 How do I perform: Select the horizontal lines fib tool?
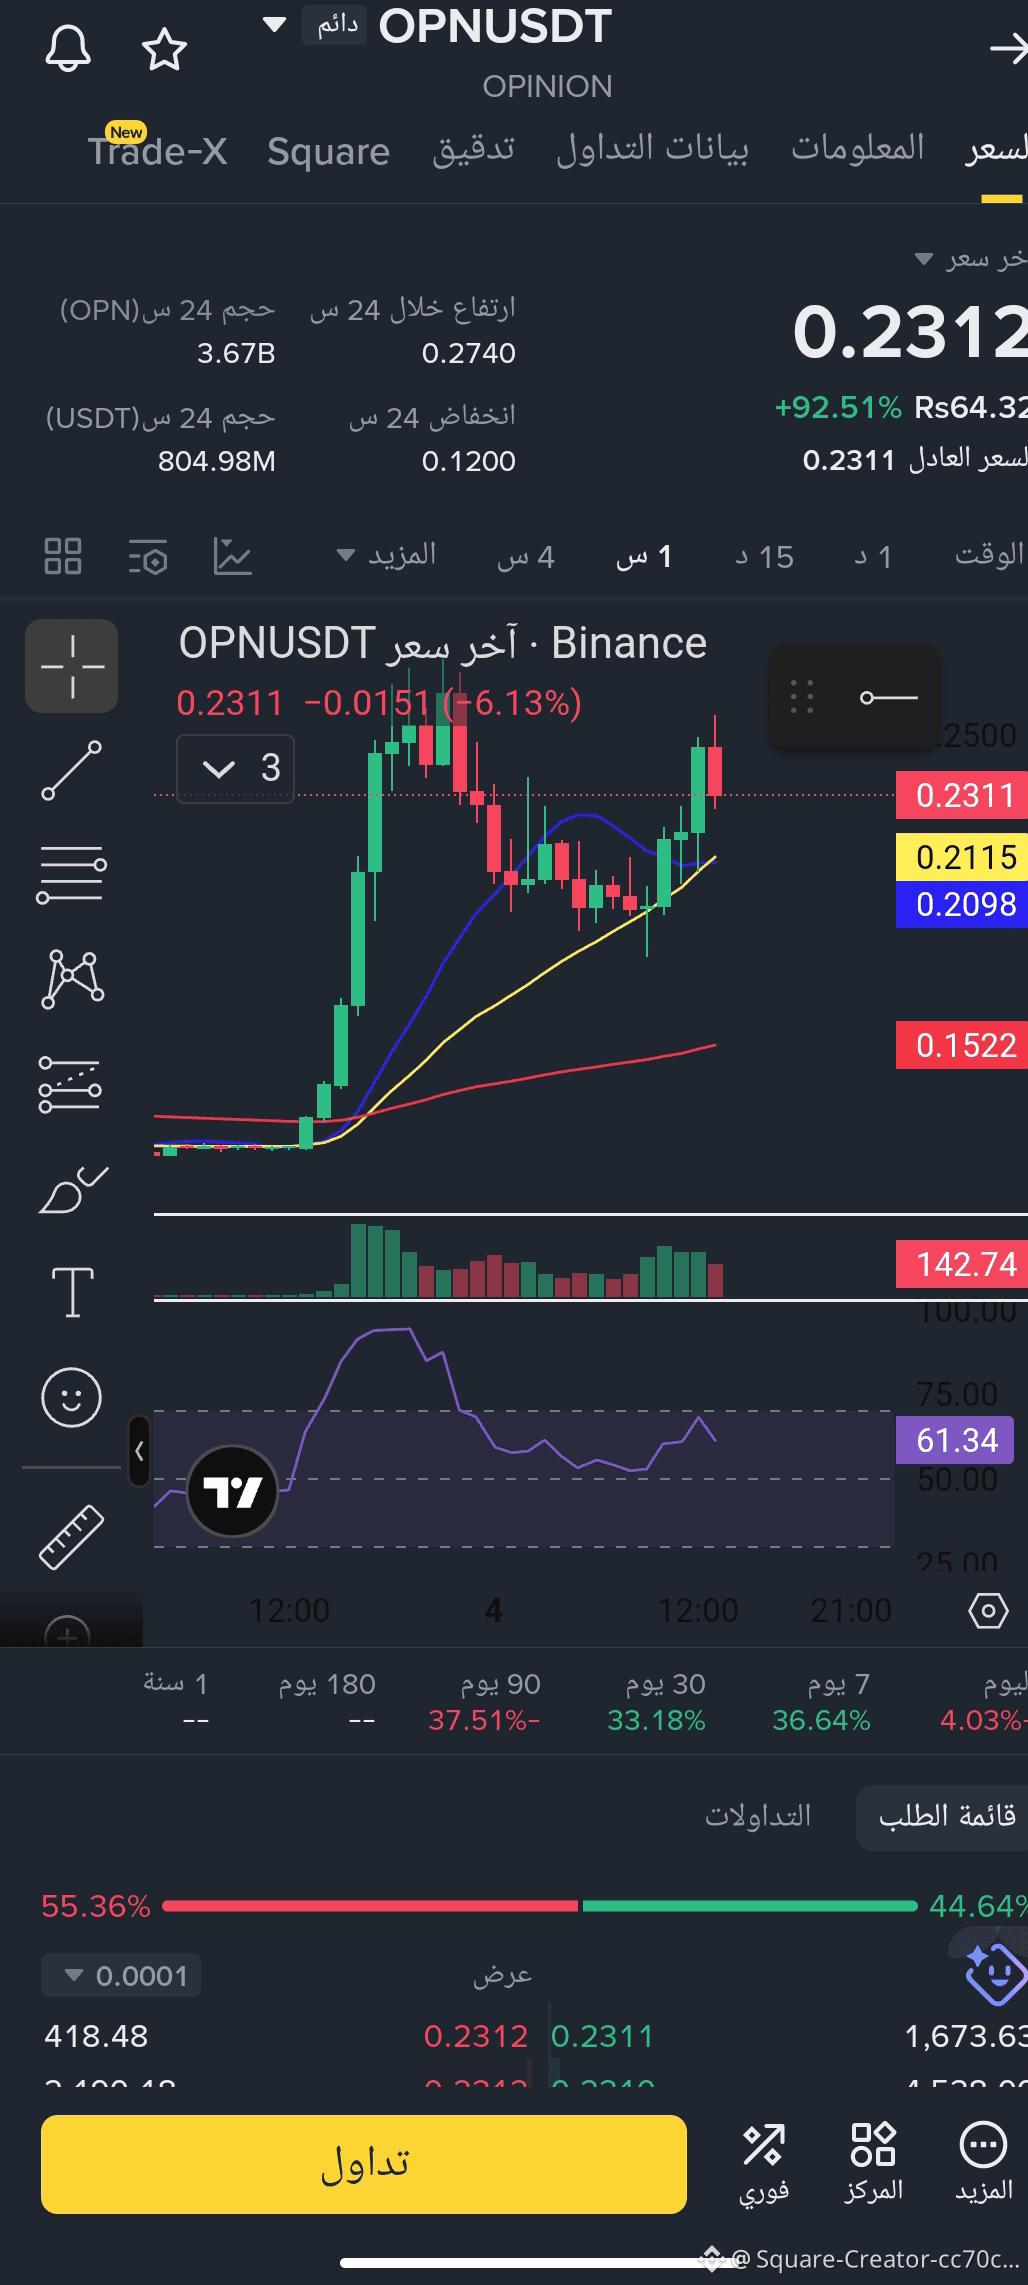click(x=72, y=874)
